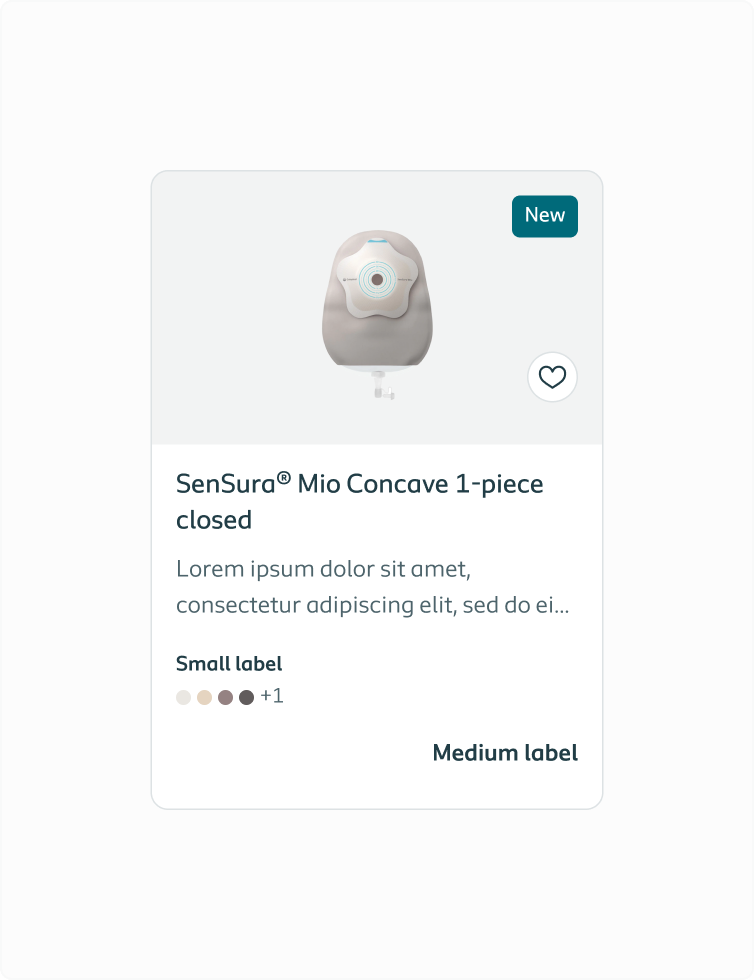Choose the mauve color swatch
754x980 pixels.
pos(225,697)
